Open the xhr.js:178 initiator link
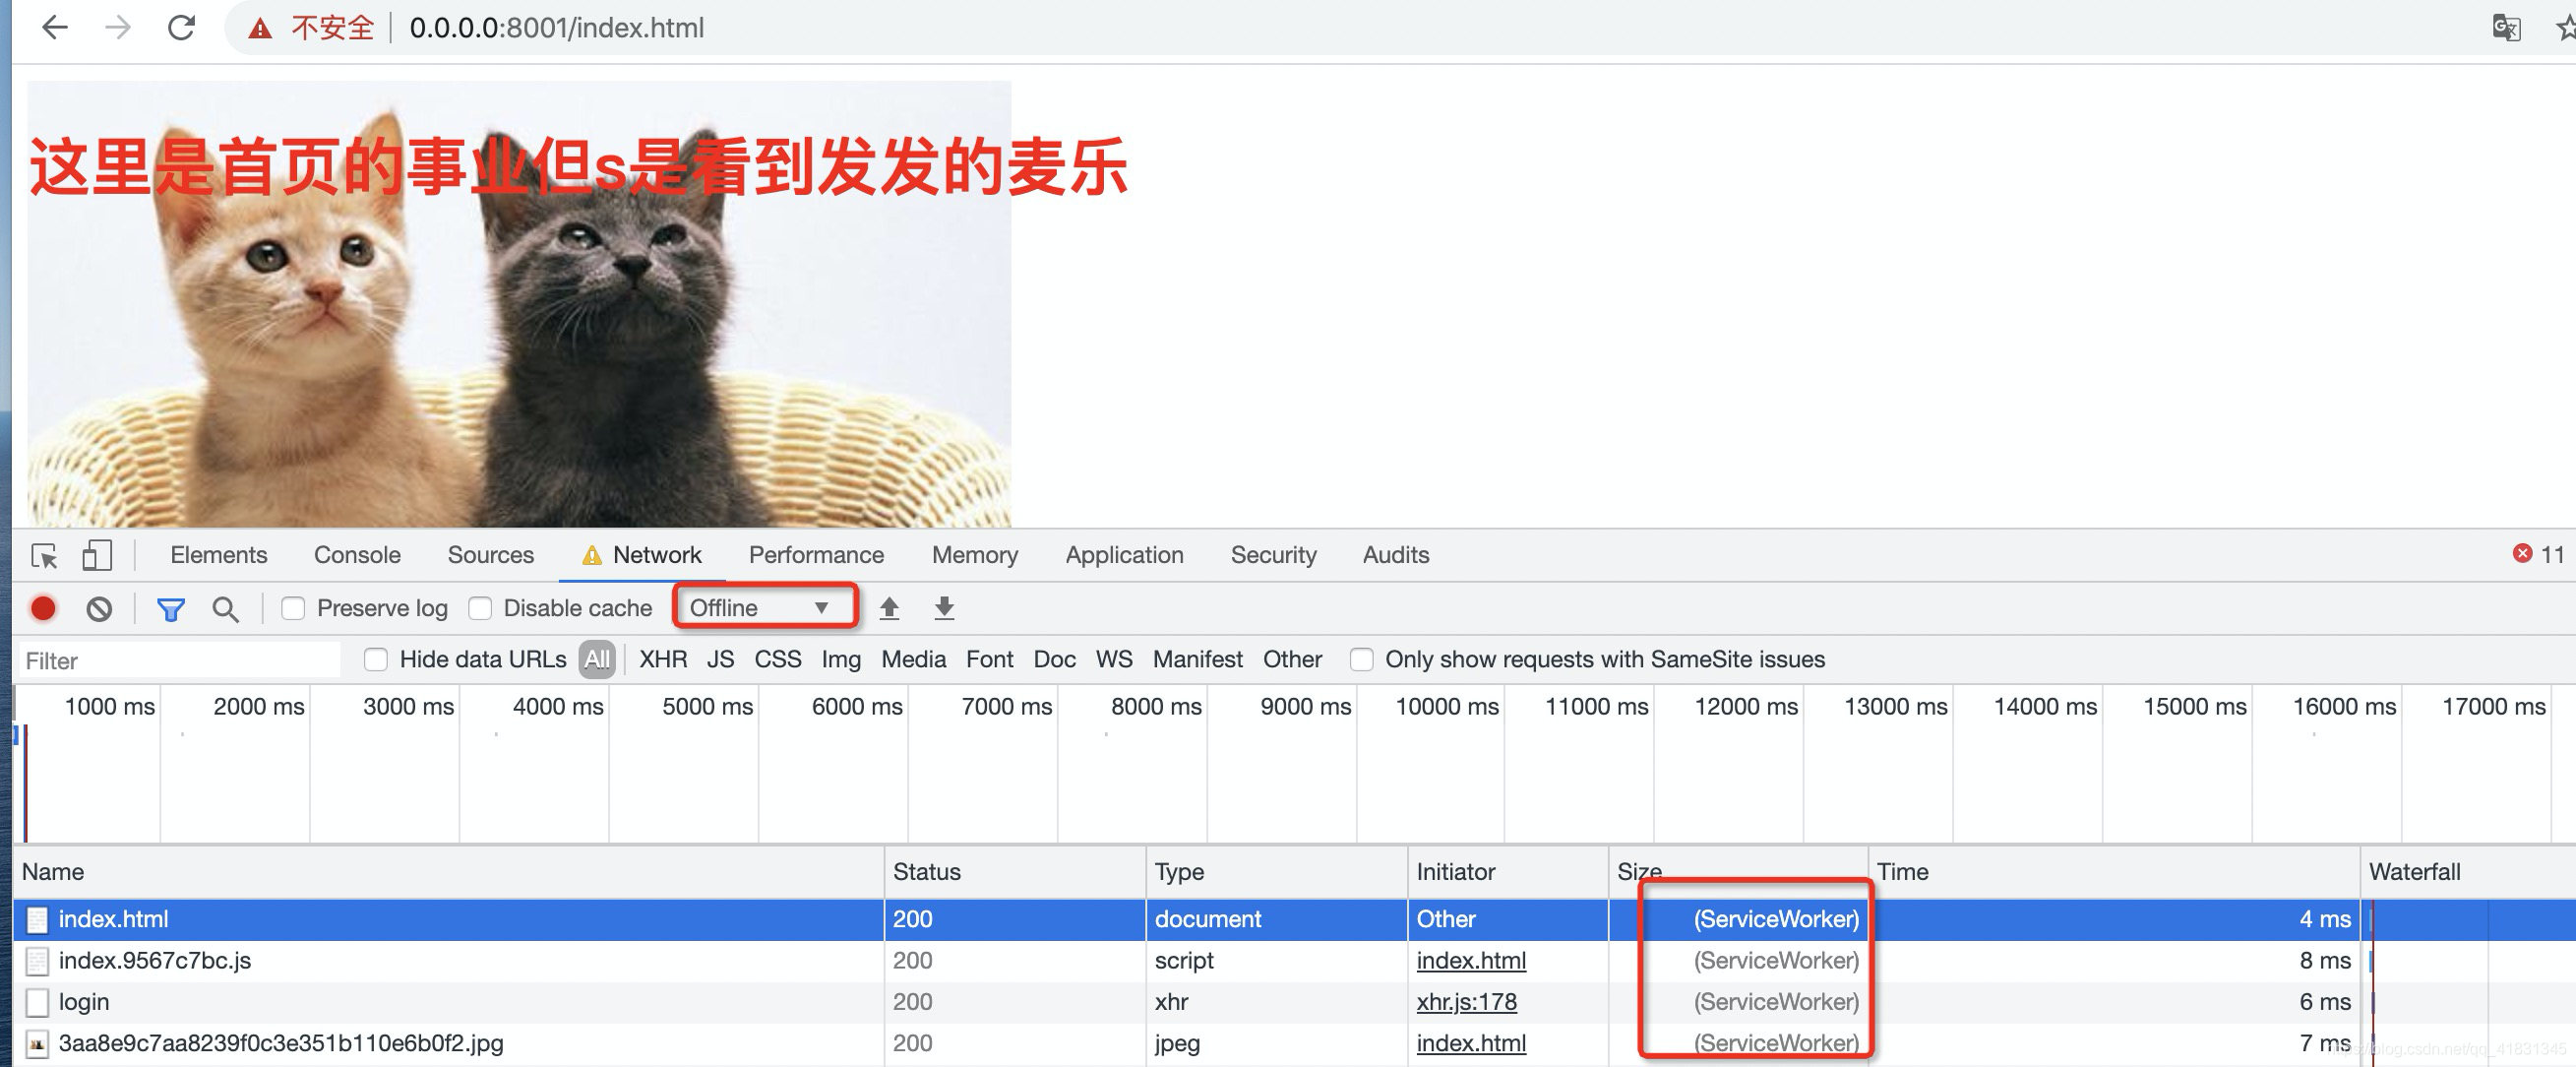Image resolution: width=2576 pixels, height=1067 pixels. (x=1466, y=1001)
